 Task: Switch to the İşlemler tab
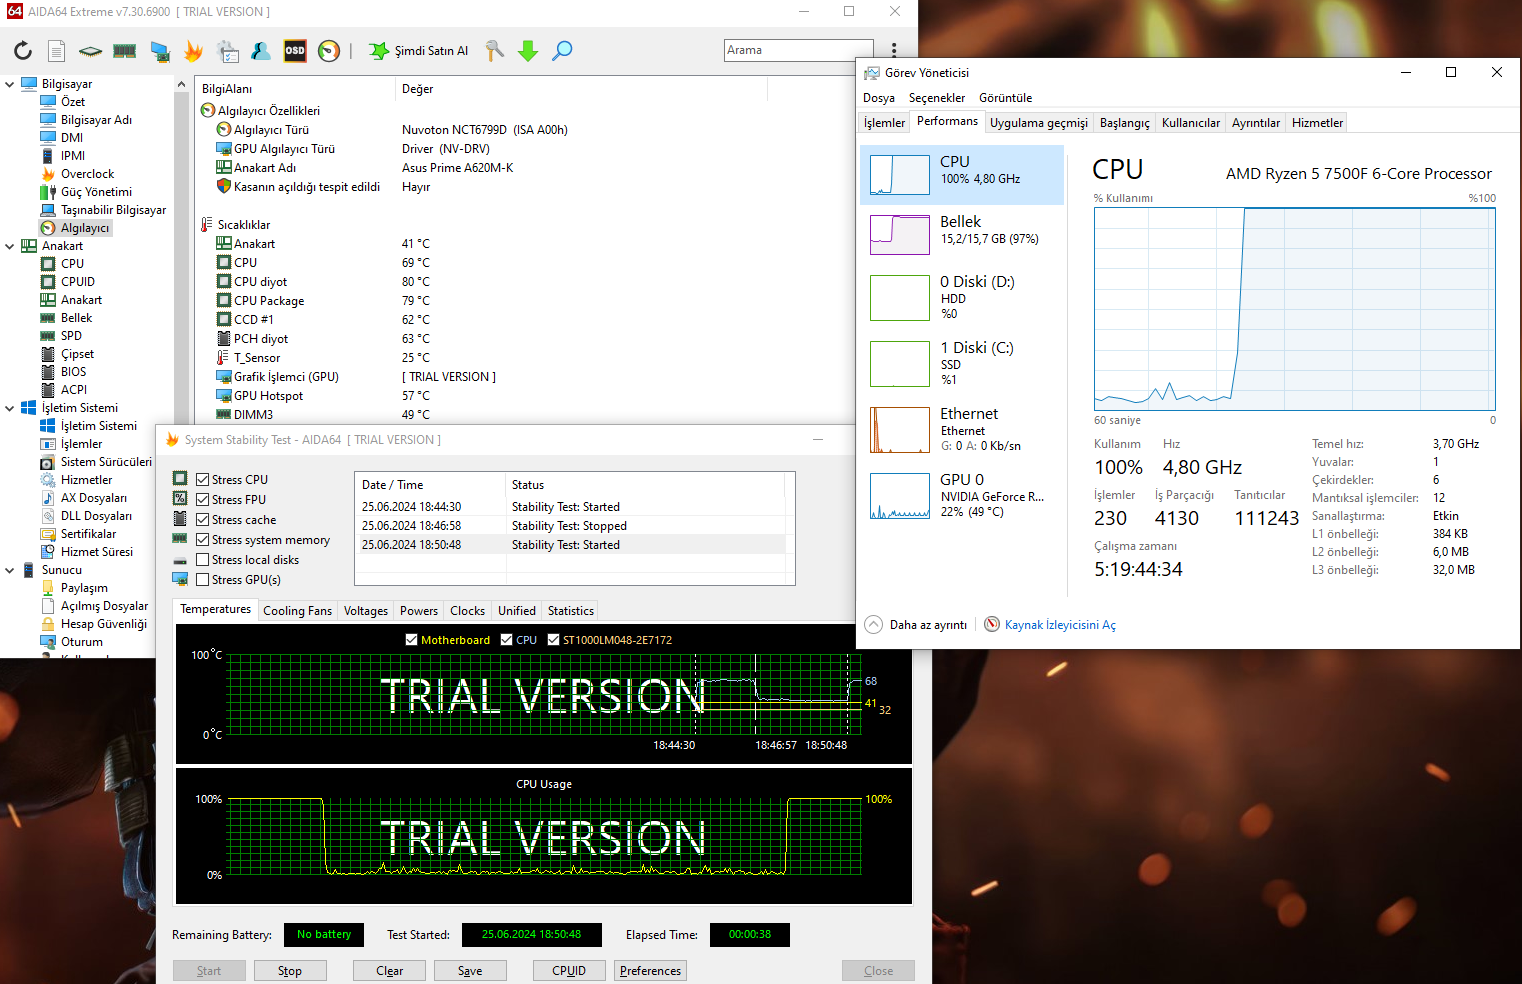point(885,123)
